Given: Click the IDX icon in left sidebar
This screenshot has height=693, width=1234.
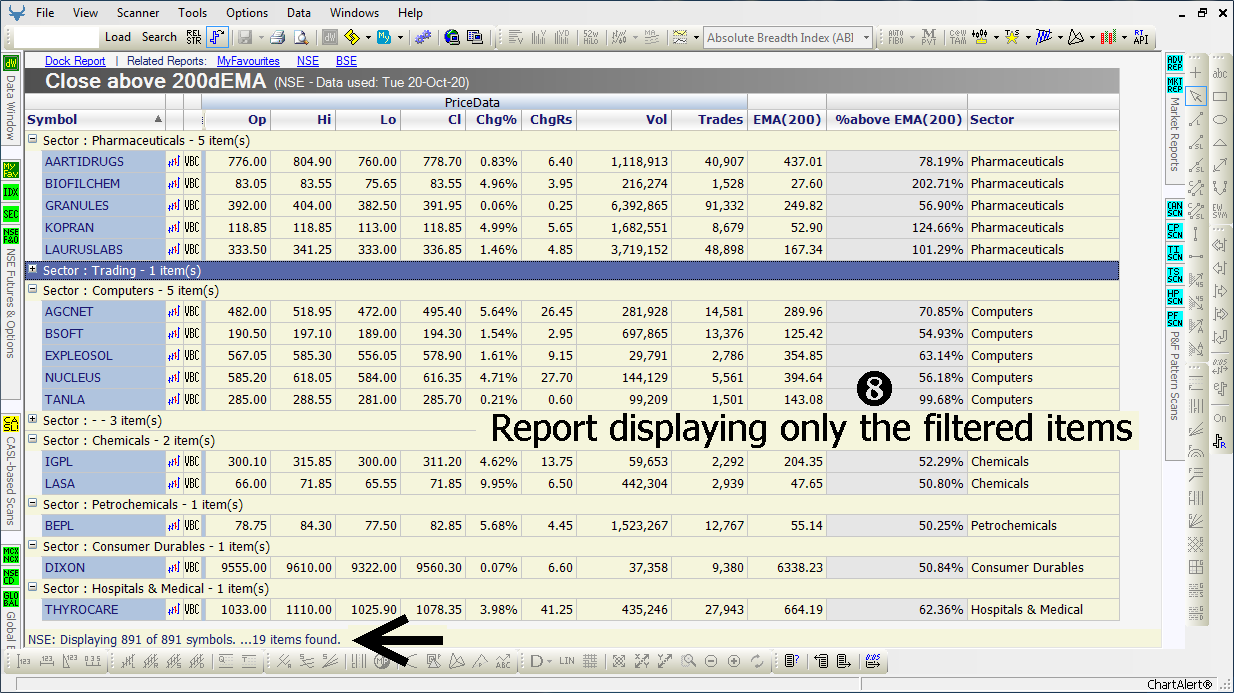Looking at the screenshot, I should (11, 192).
